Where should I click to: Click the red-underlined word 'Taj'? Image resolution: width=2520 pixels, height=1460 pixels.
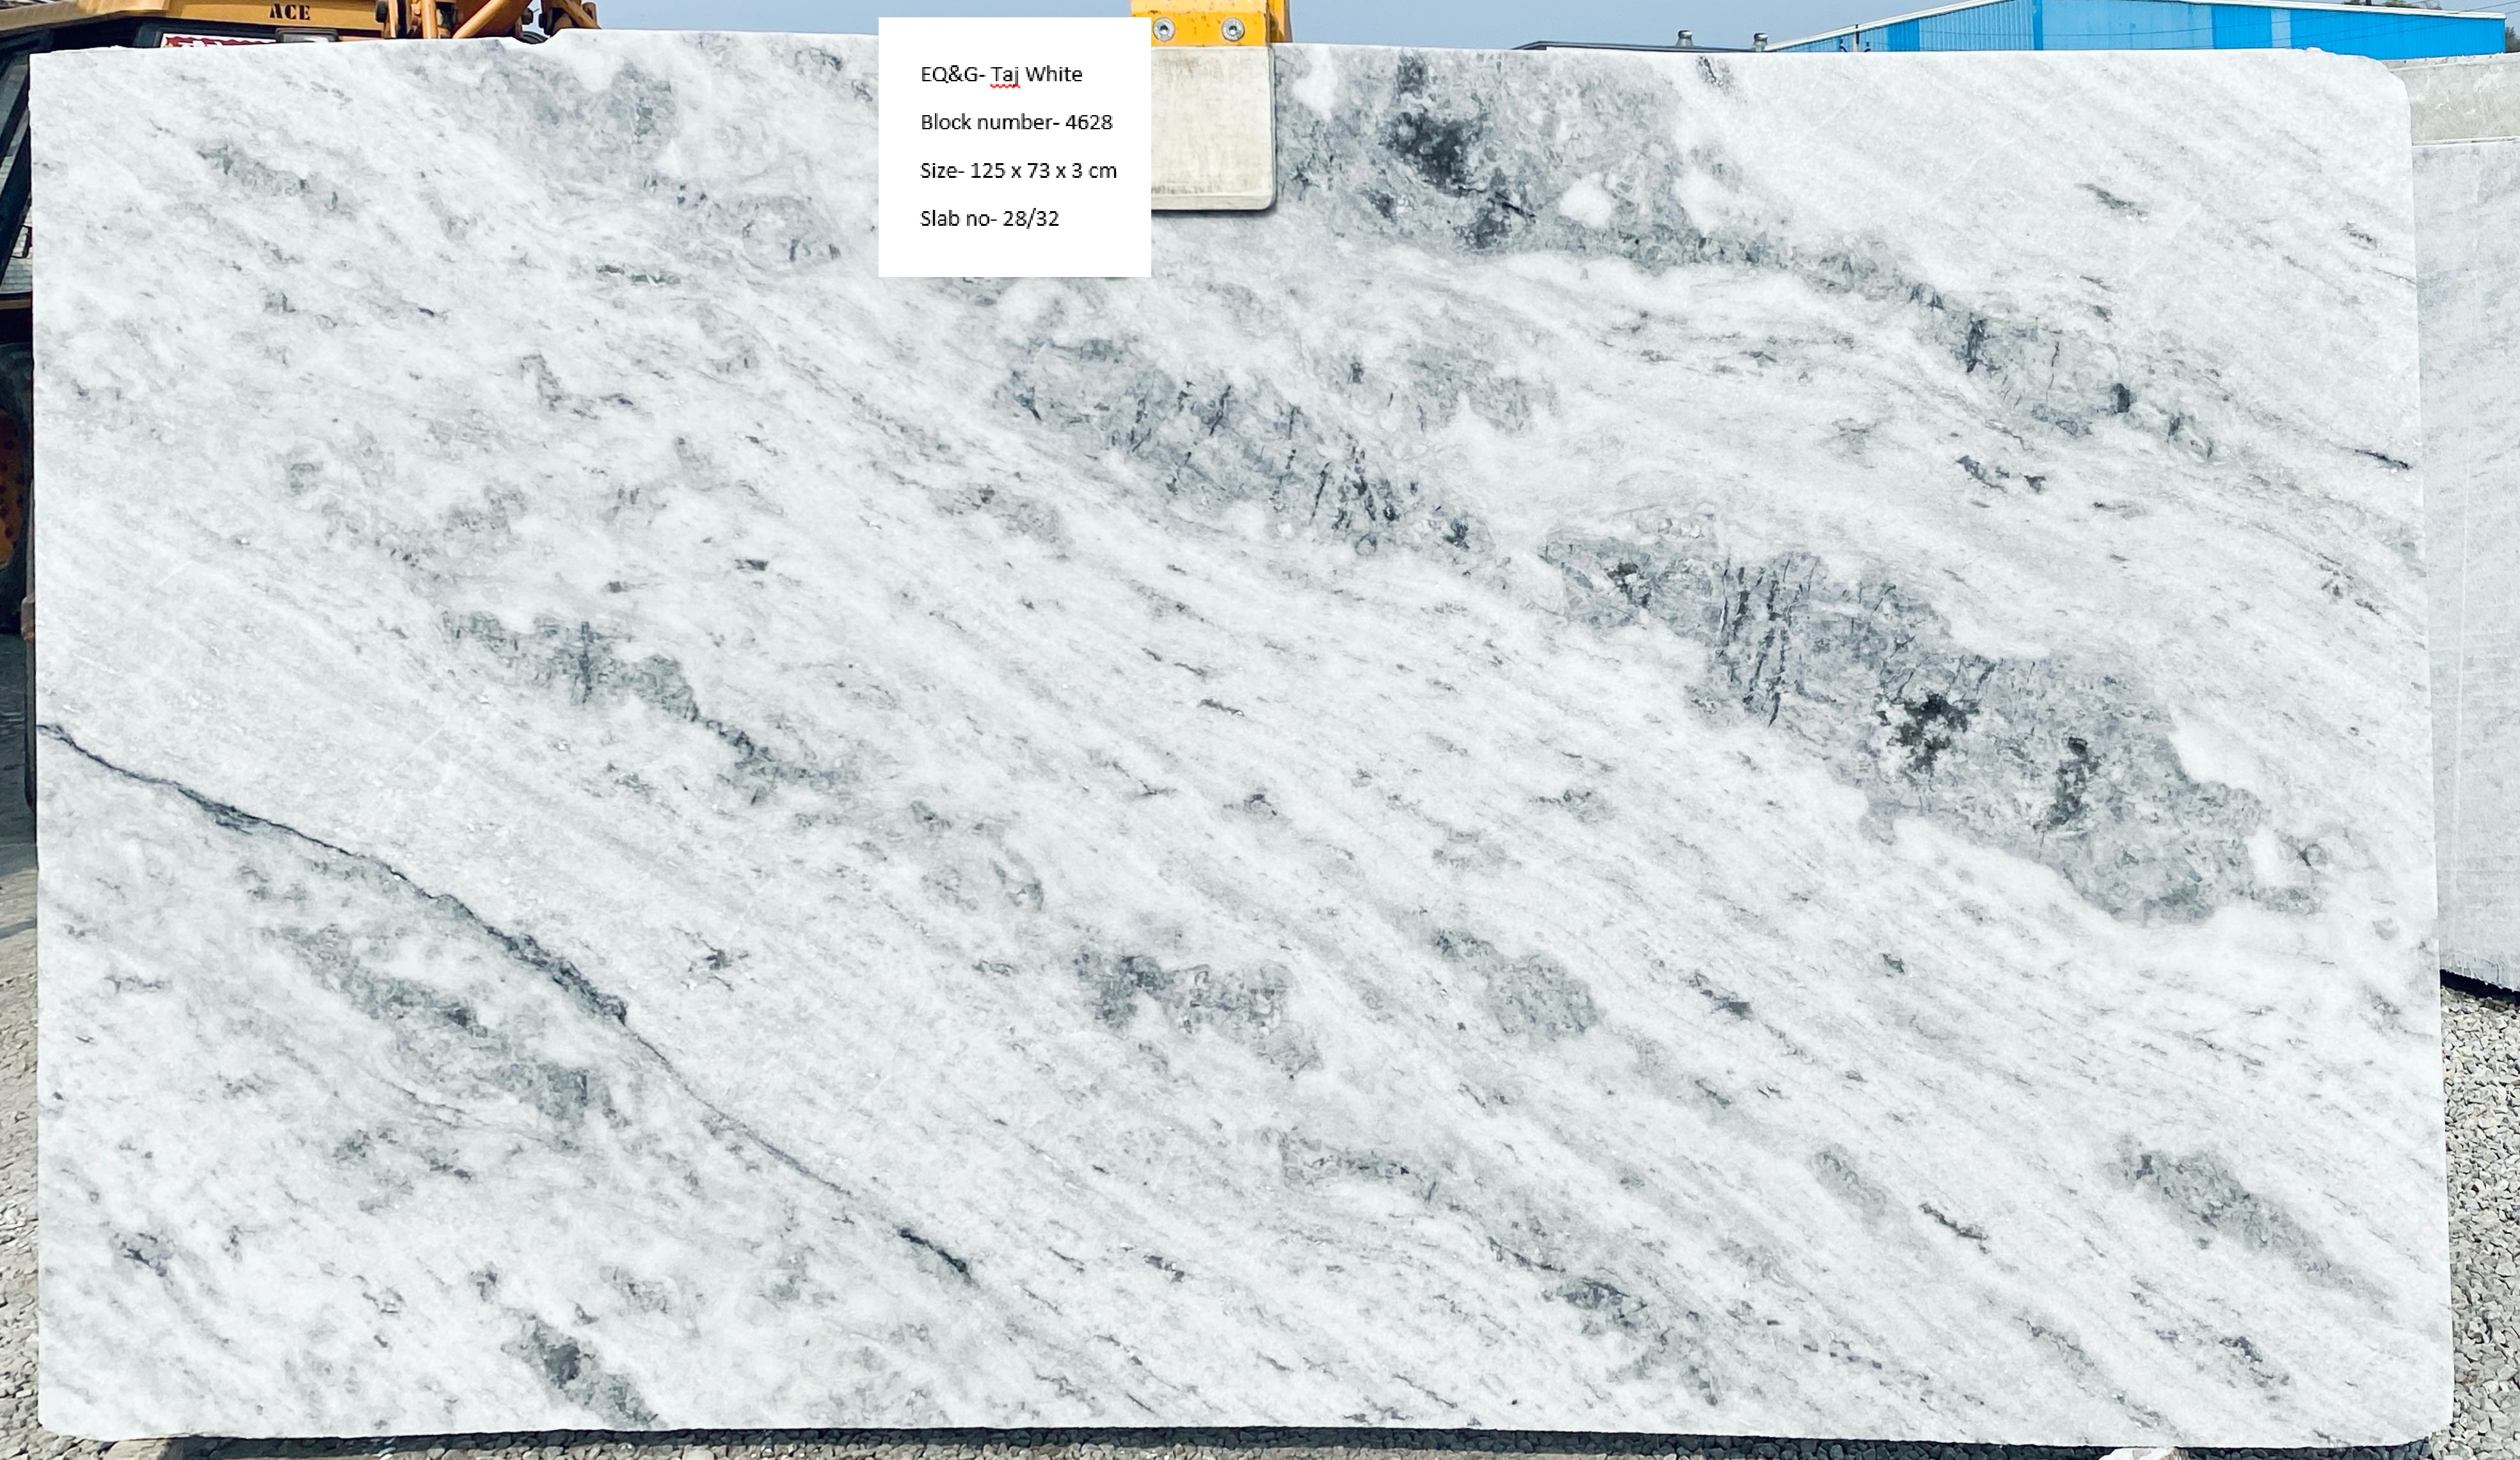coord(1005,75)
